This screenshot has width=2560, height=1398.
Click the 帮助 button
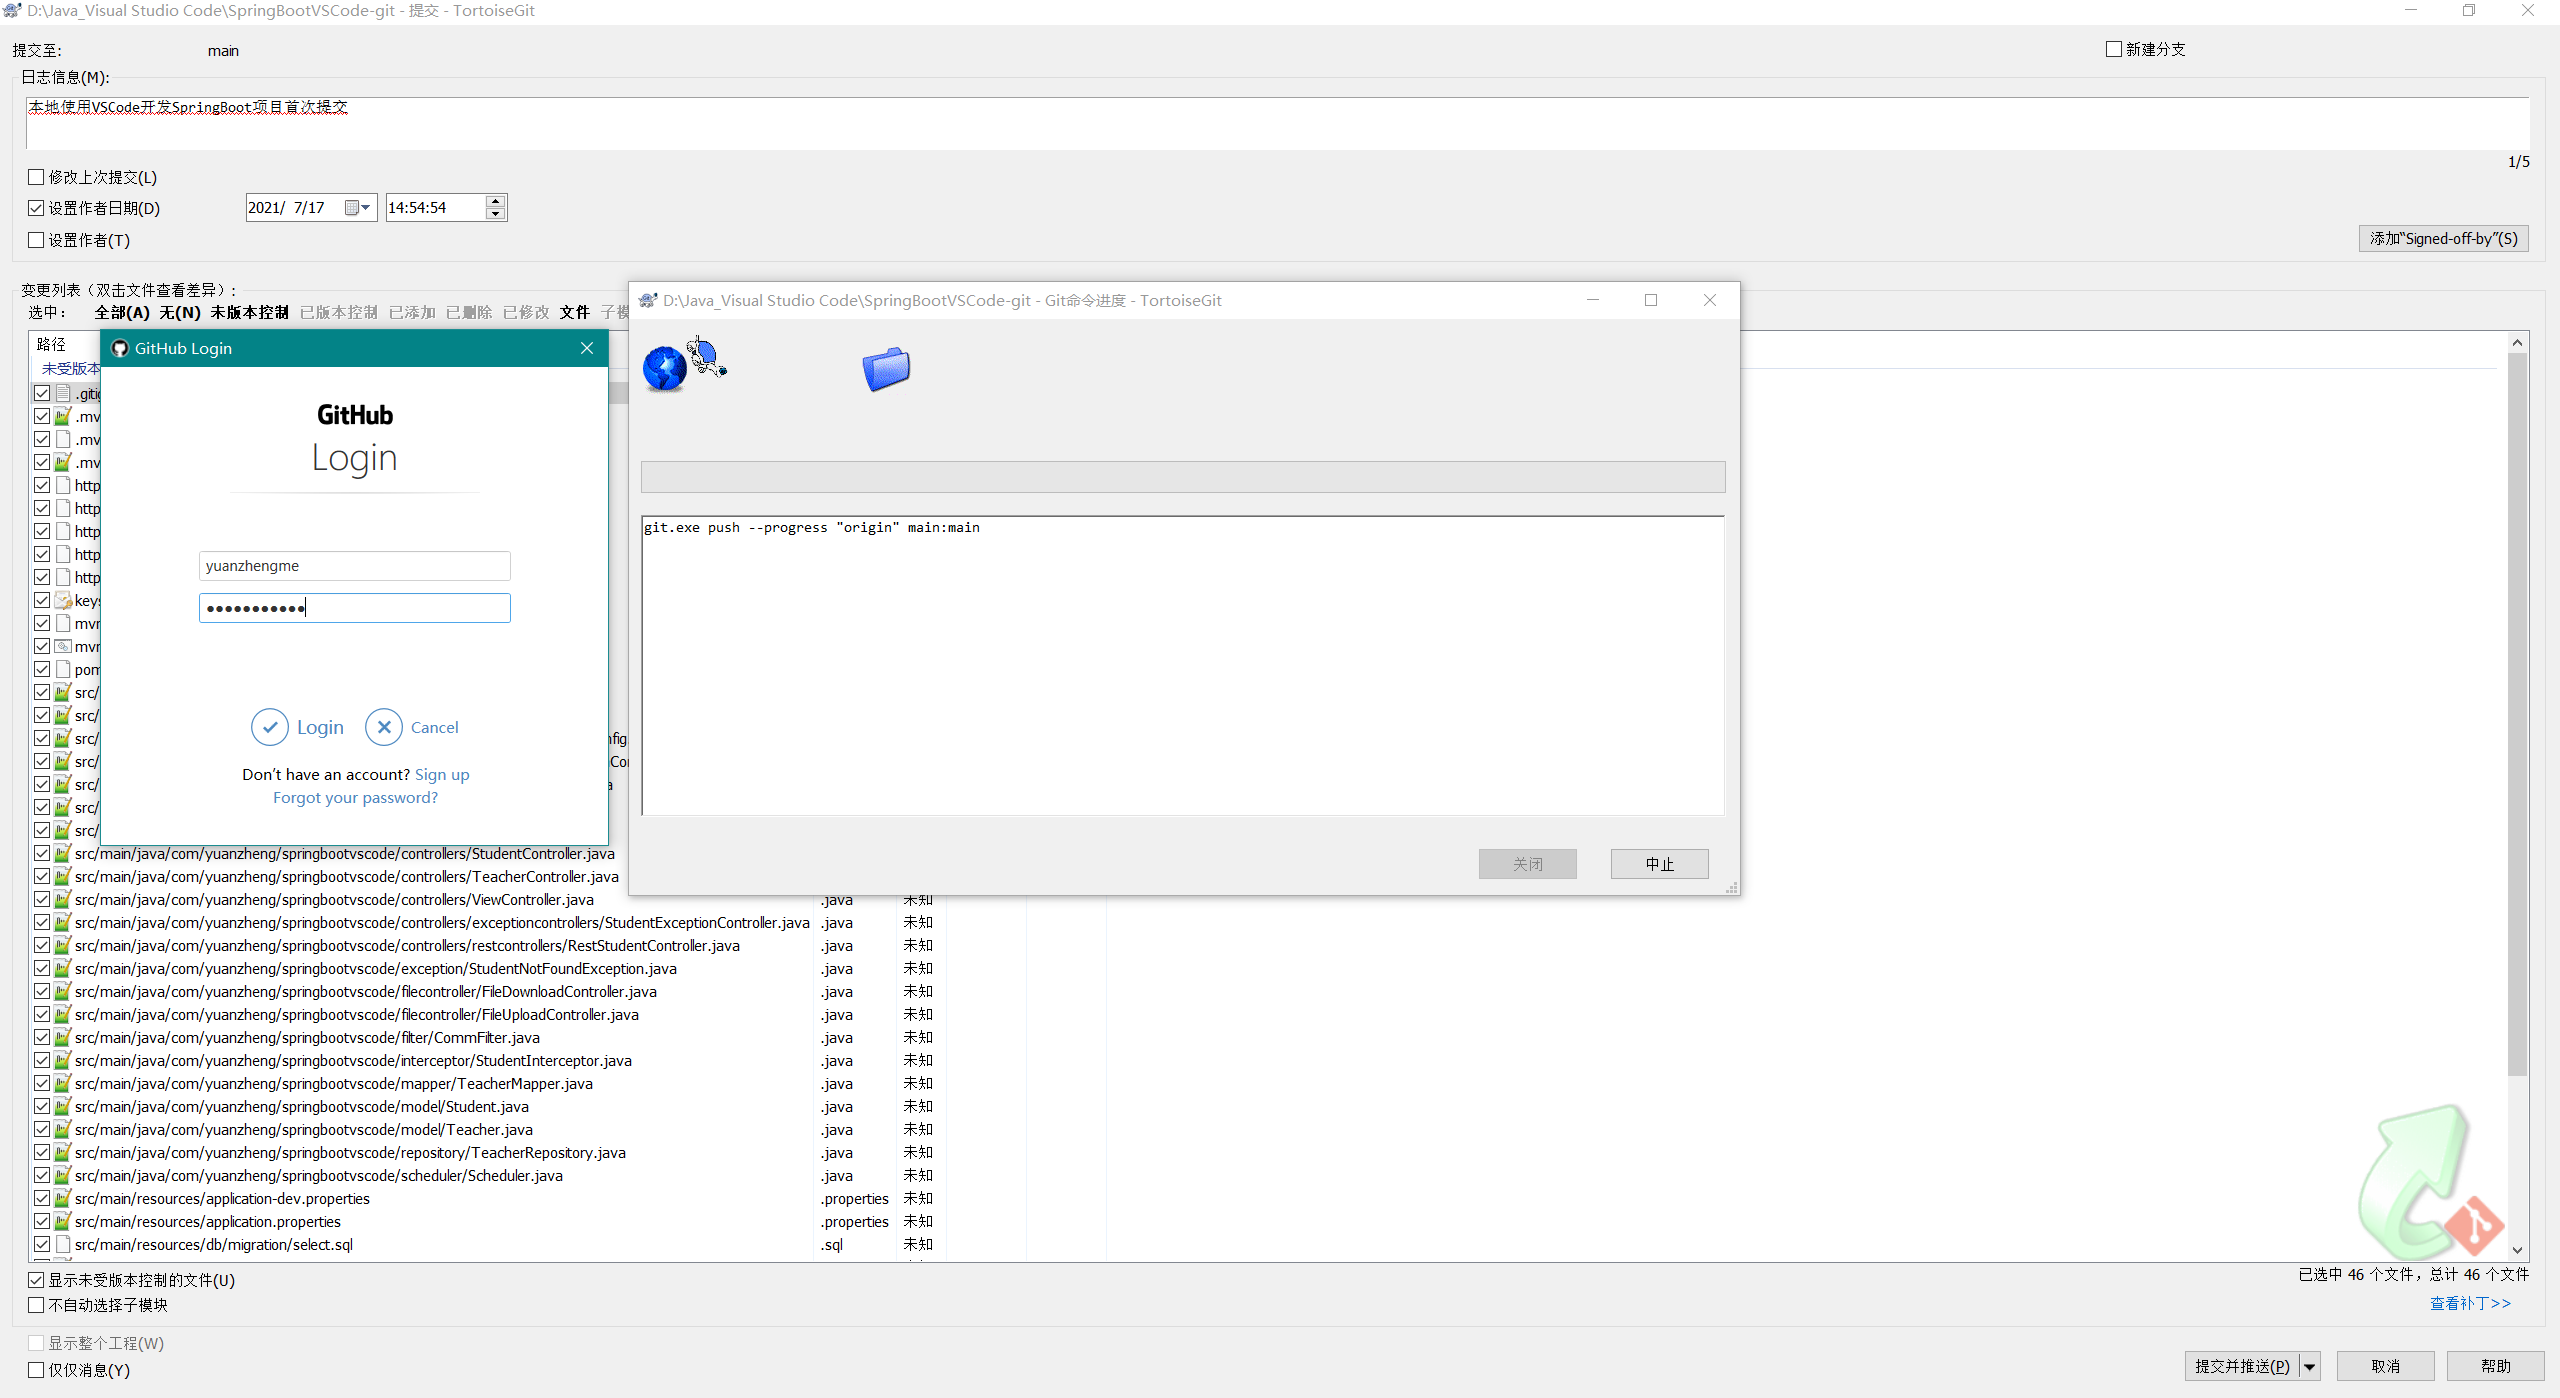pos(2495,1366)
